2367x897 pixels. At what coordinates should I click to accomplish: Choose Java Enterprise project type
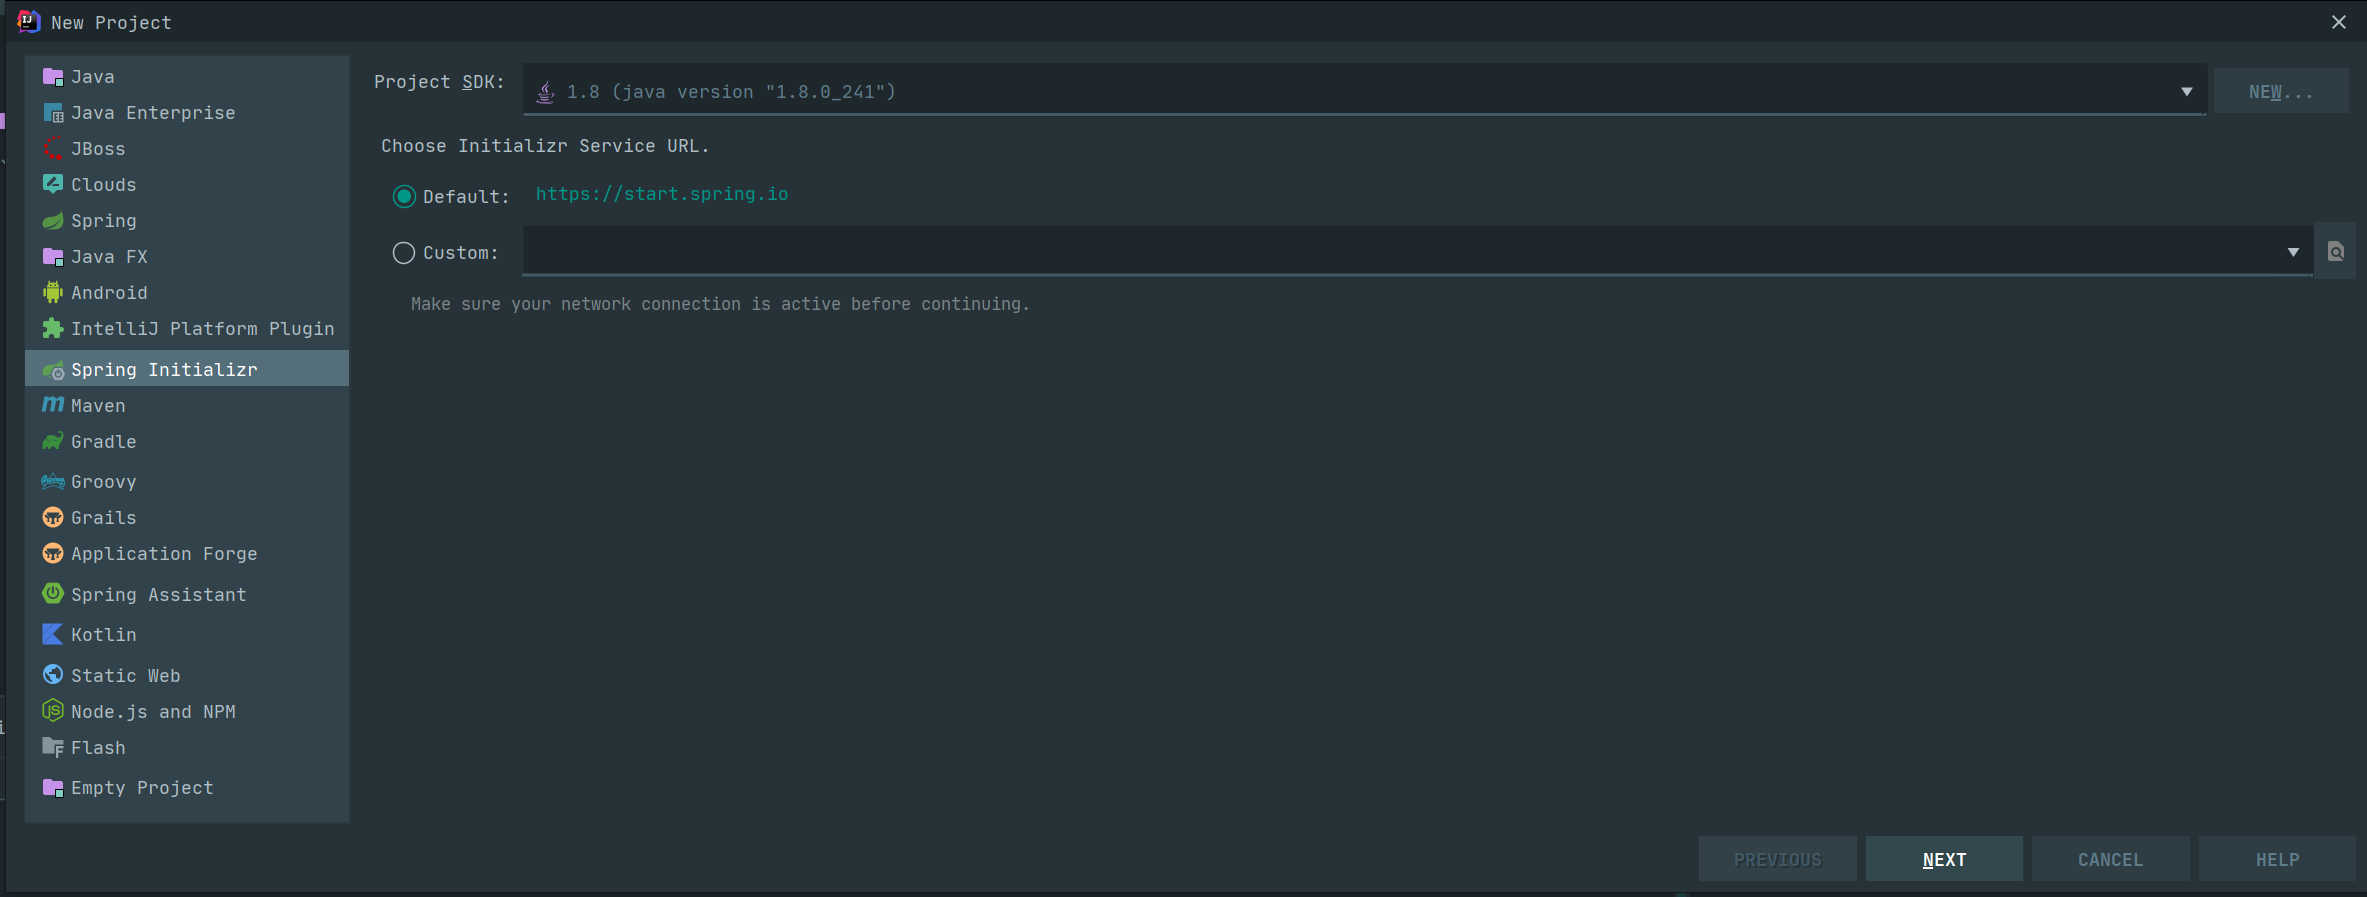pyautogui.click(x=187, y=113)
